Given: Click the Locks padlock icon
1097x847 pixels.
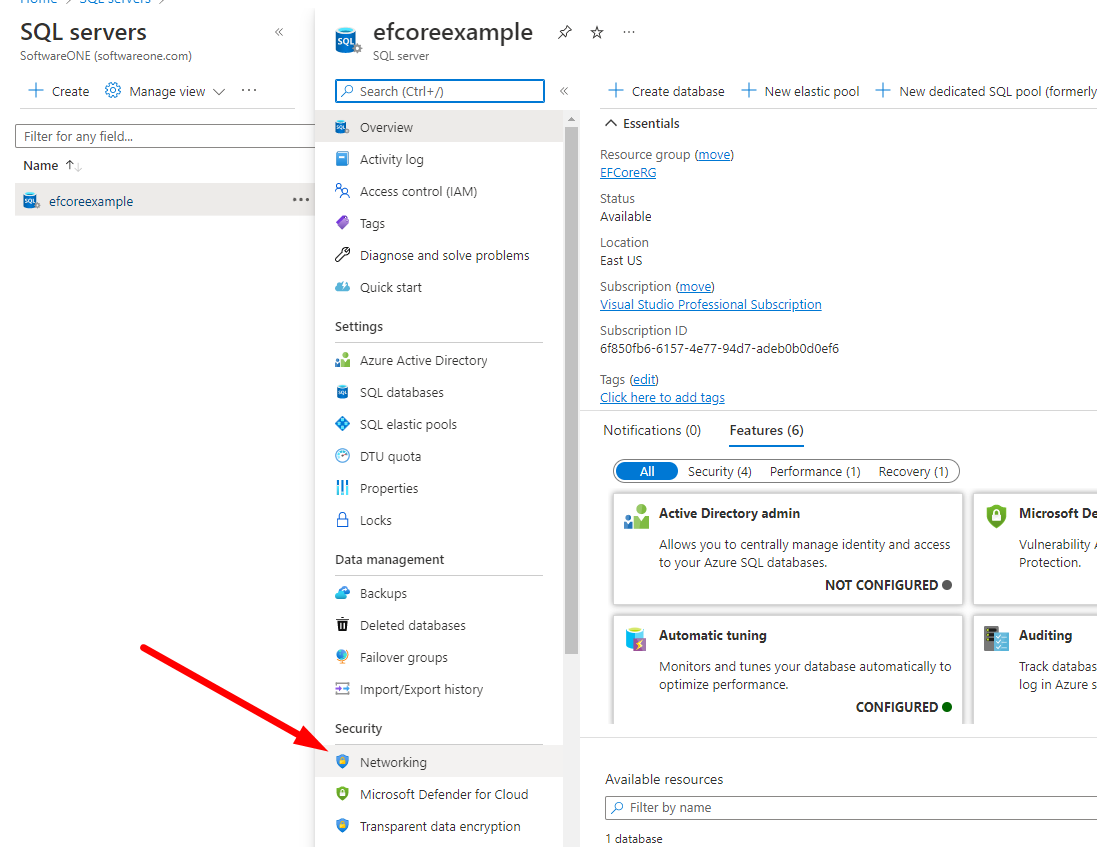Looking at the screenshot, I should [x=342, y=520].
